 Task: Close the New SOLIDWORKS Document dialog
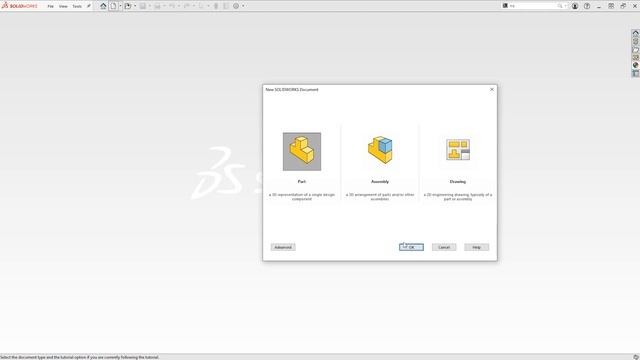click(x=492, y=89)
